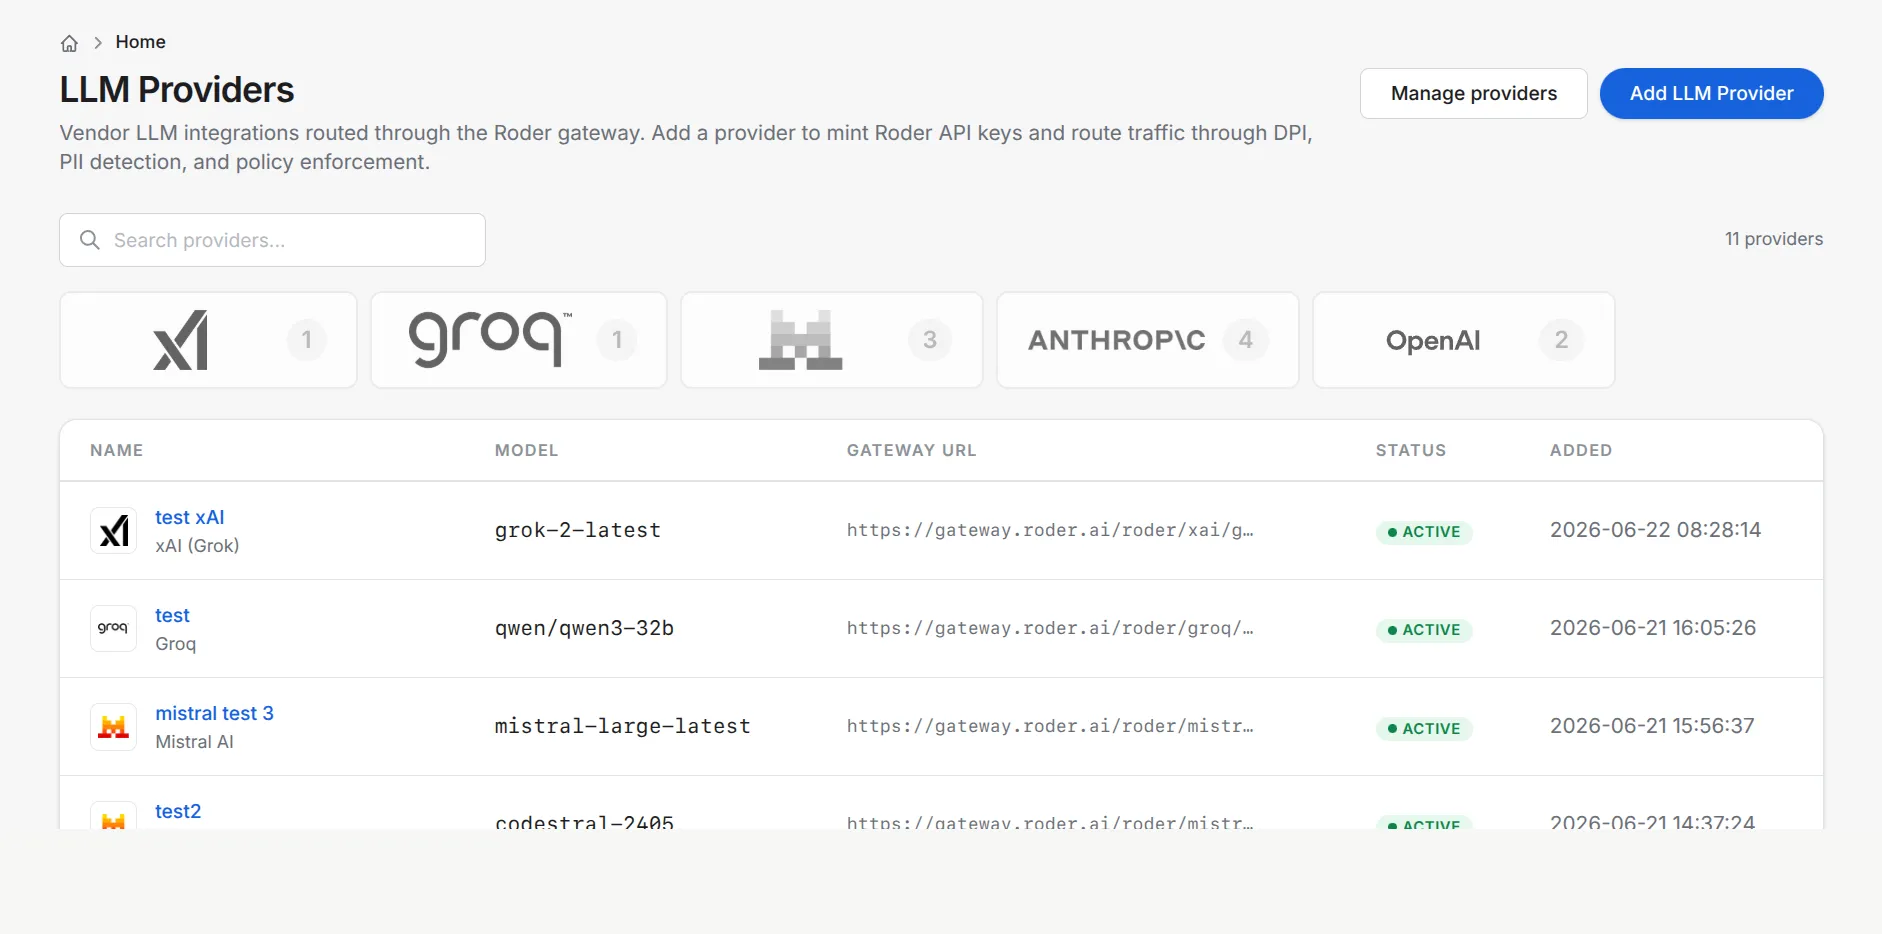Click ACTIVE badge in mistral-large-latest row
Viewport: 1882px width, 934px height.
1424,728
